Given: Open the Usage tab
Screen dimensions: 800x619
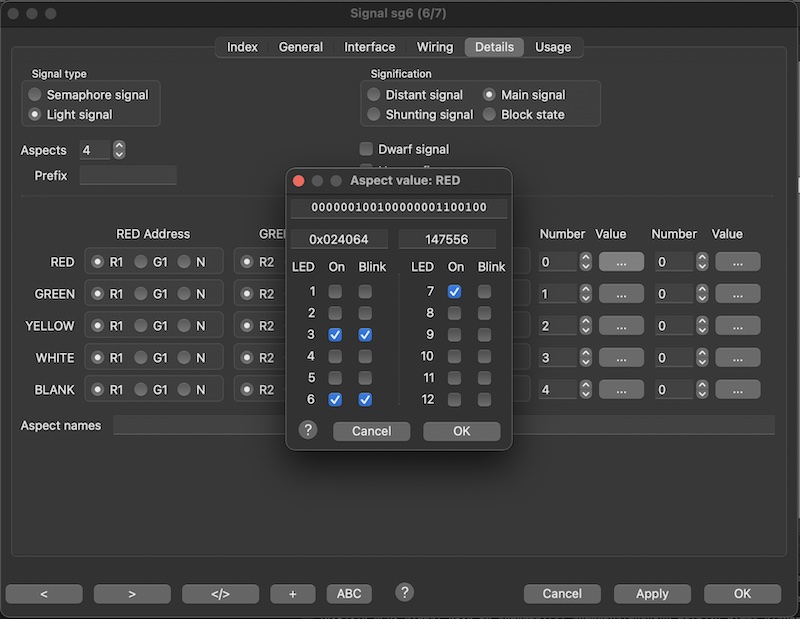Looking at the screenshot, I should click(552, 47).
